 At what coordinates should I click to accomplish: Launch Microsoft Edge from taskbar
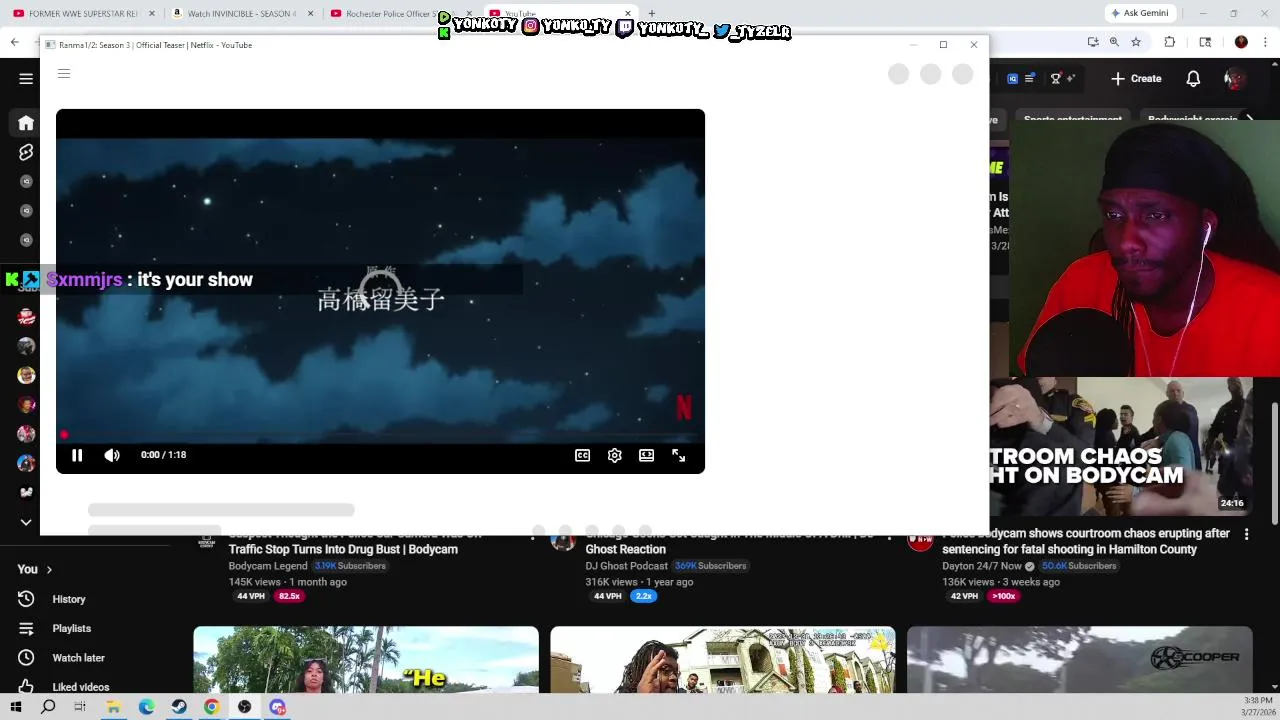[146, 707]
